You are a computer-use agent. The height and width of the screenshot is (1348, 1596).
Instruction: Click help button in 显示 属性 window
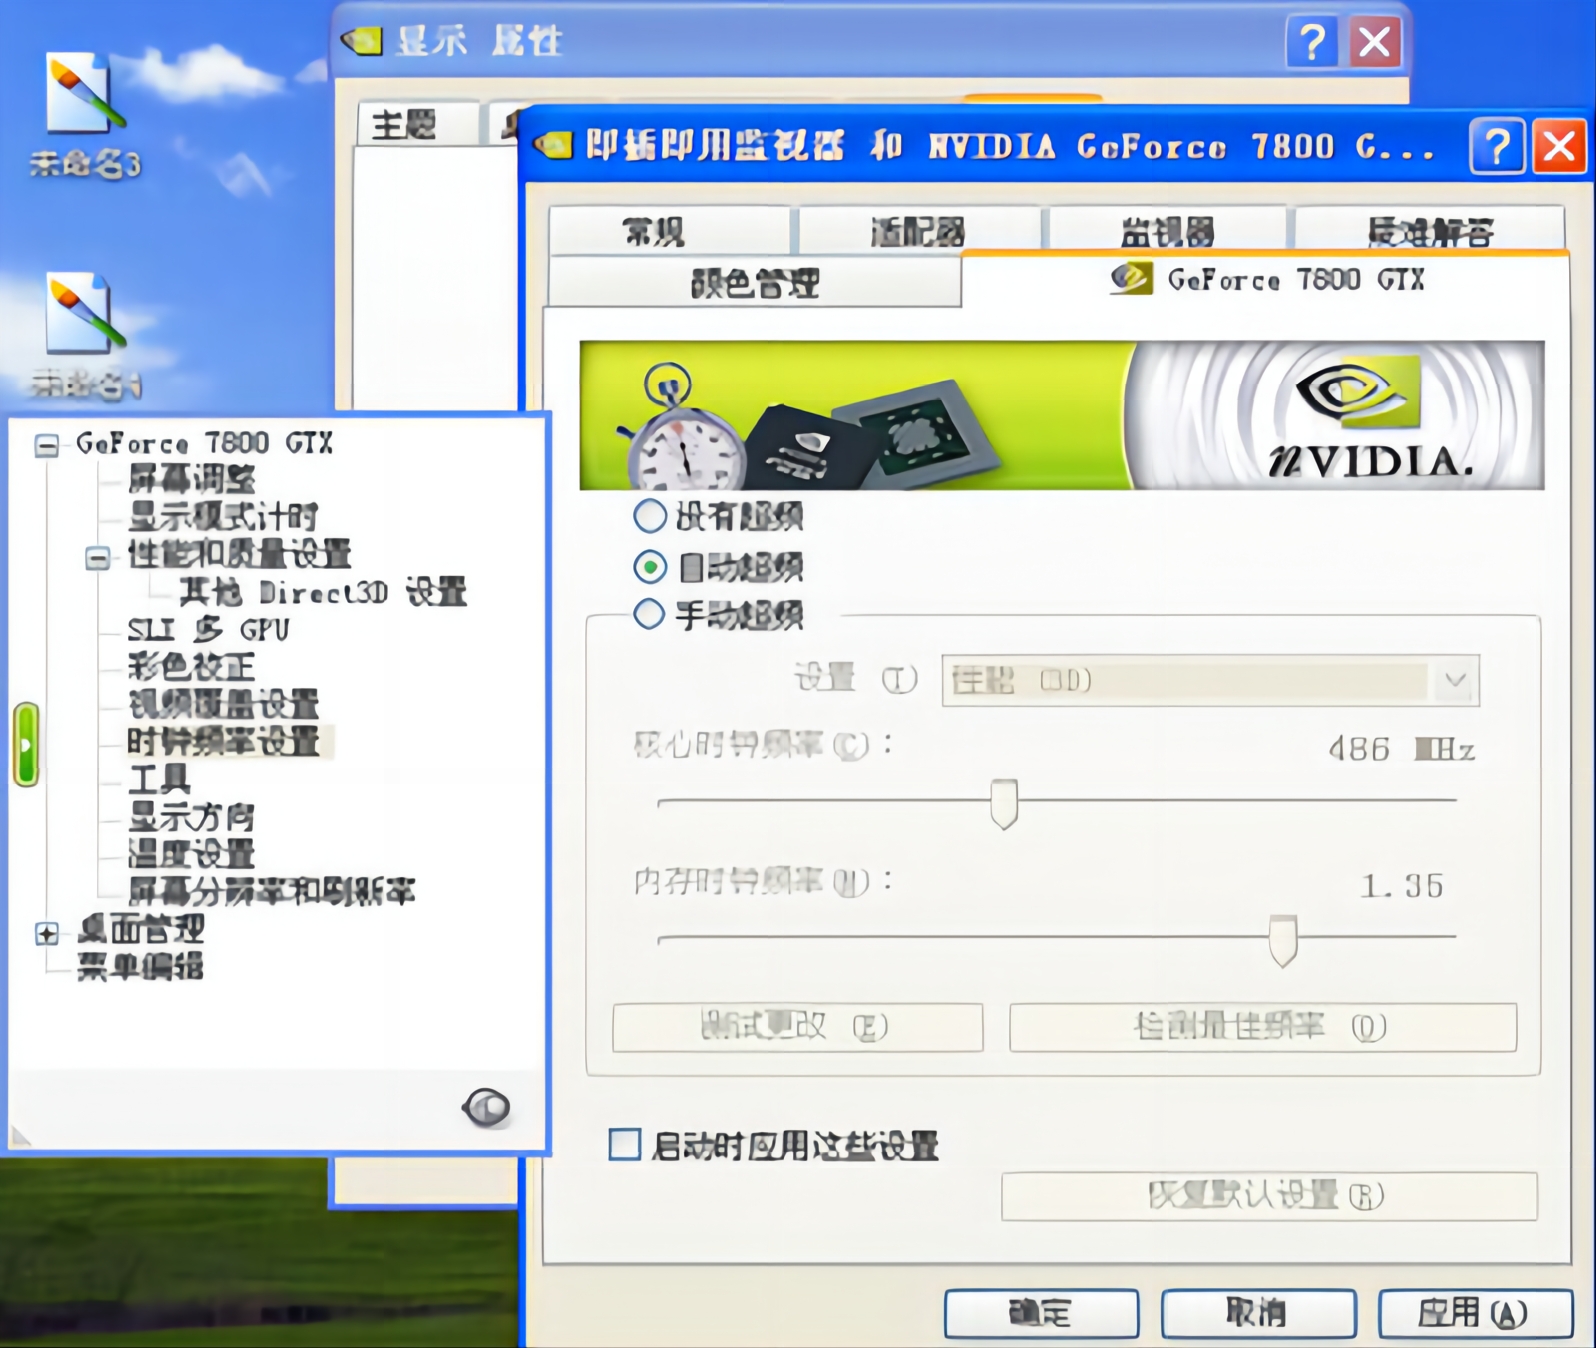(1311, 42)
